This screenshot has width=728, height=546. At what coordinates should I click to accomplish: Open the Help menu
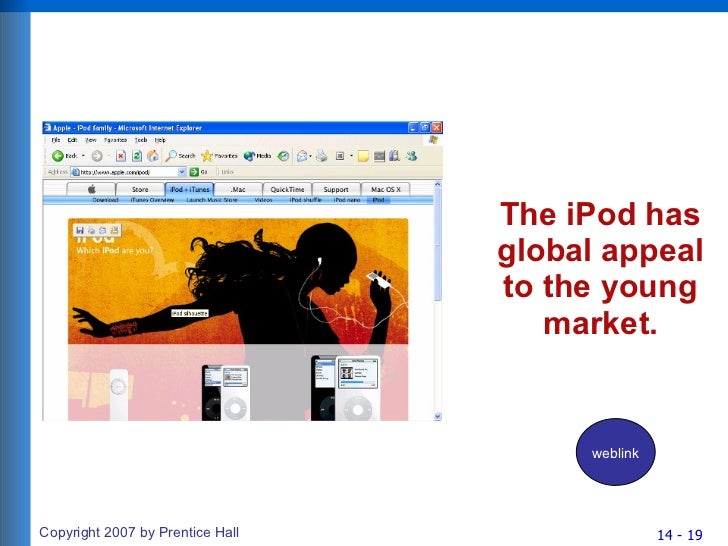[160, 140]
